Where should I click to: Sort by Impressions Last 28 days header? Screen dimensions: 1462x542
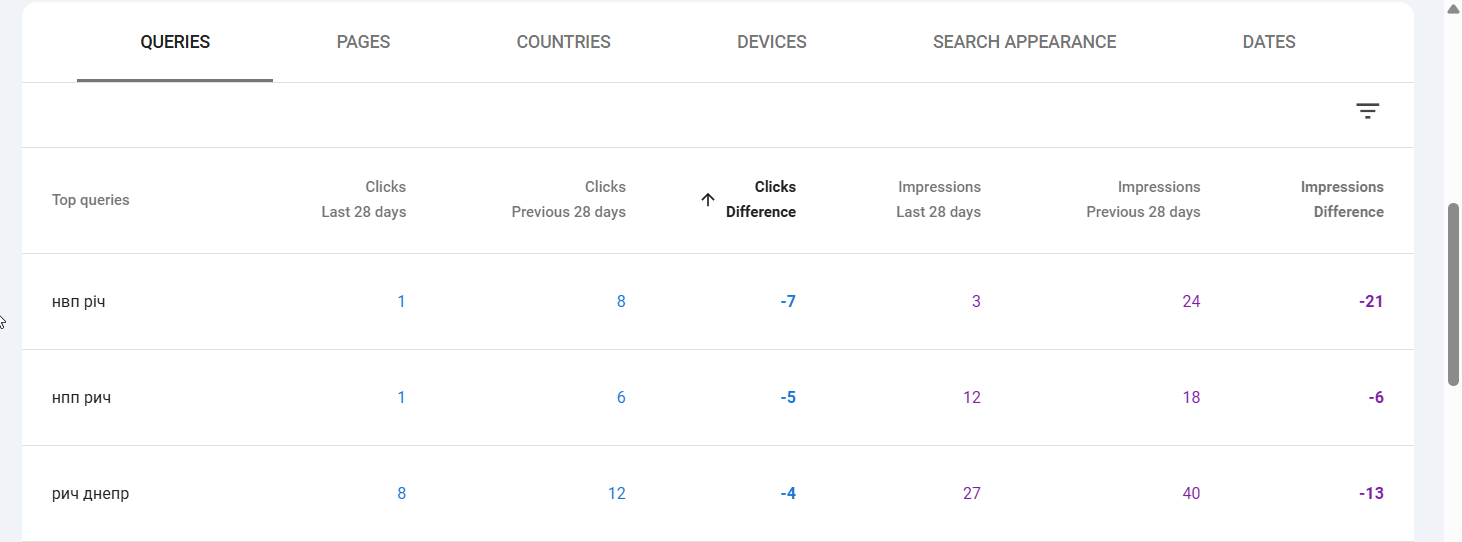[x=939, y=199]
